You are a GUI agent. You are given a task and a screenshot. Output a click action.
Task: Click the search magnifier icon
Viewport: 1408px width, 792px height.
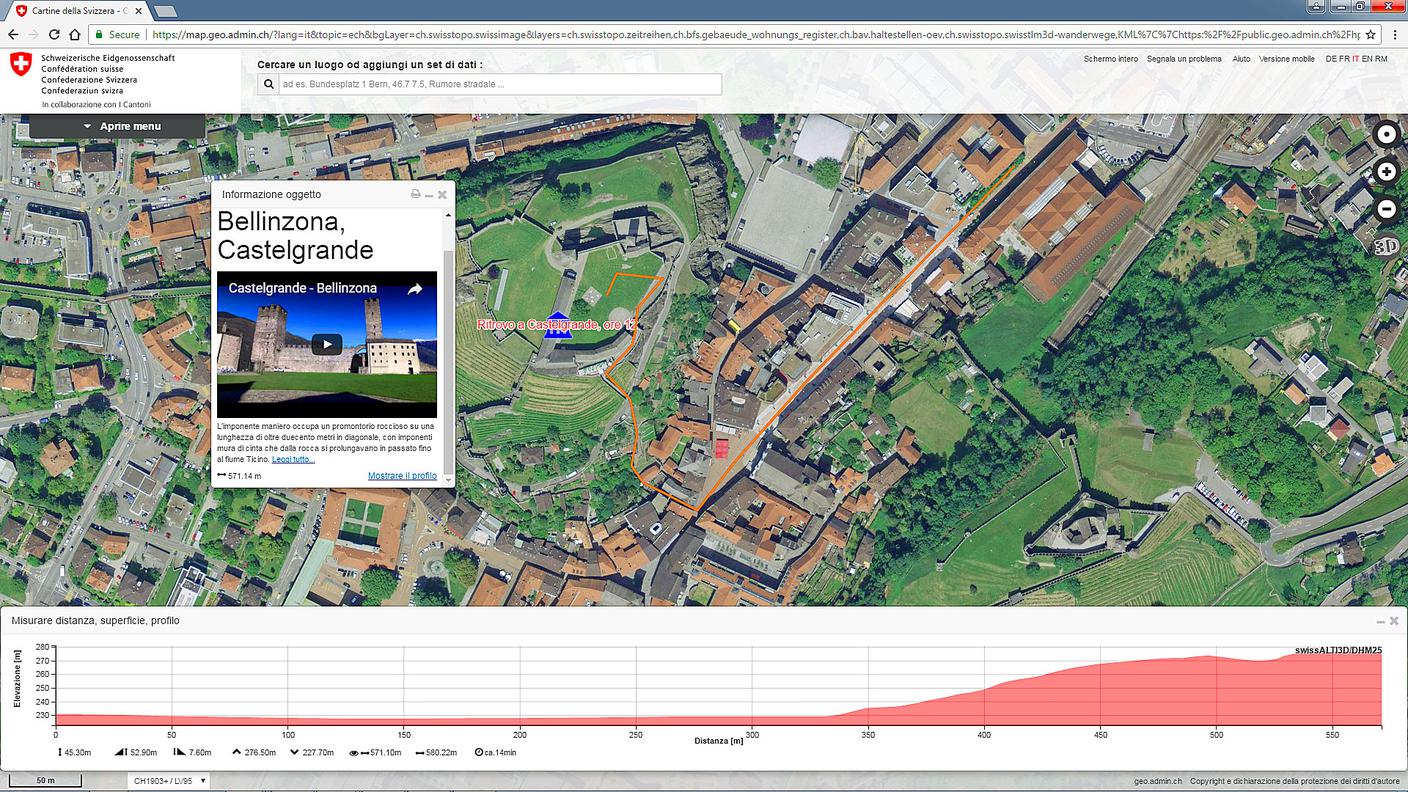[268, 84]
